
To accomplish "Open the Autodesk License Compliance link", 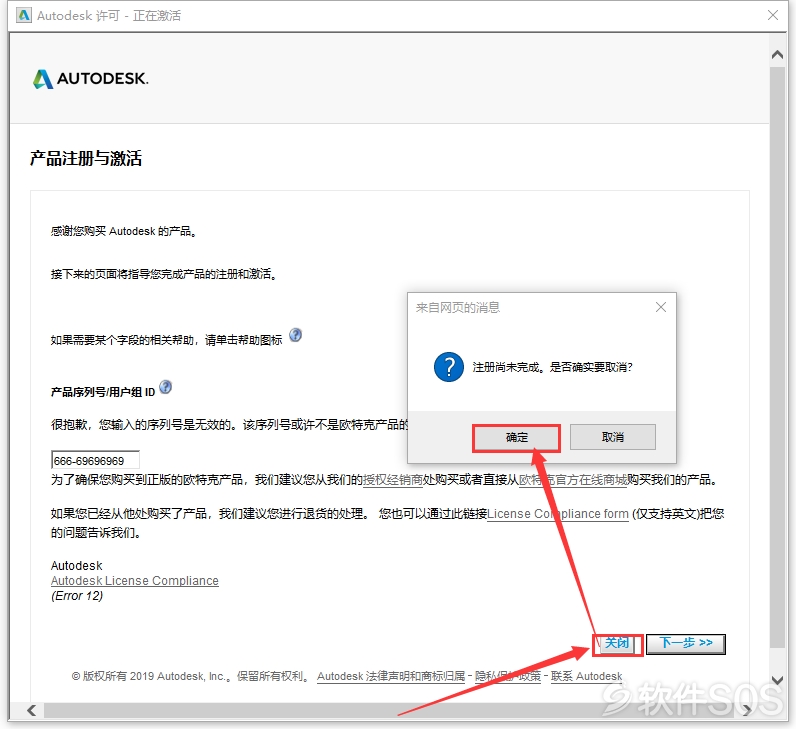I will 135,581.
